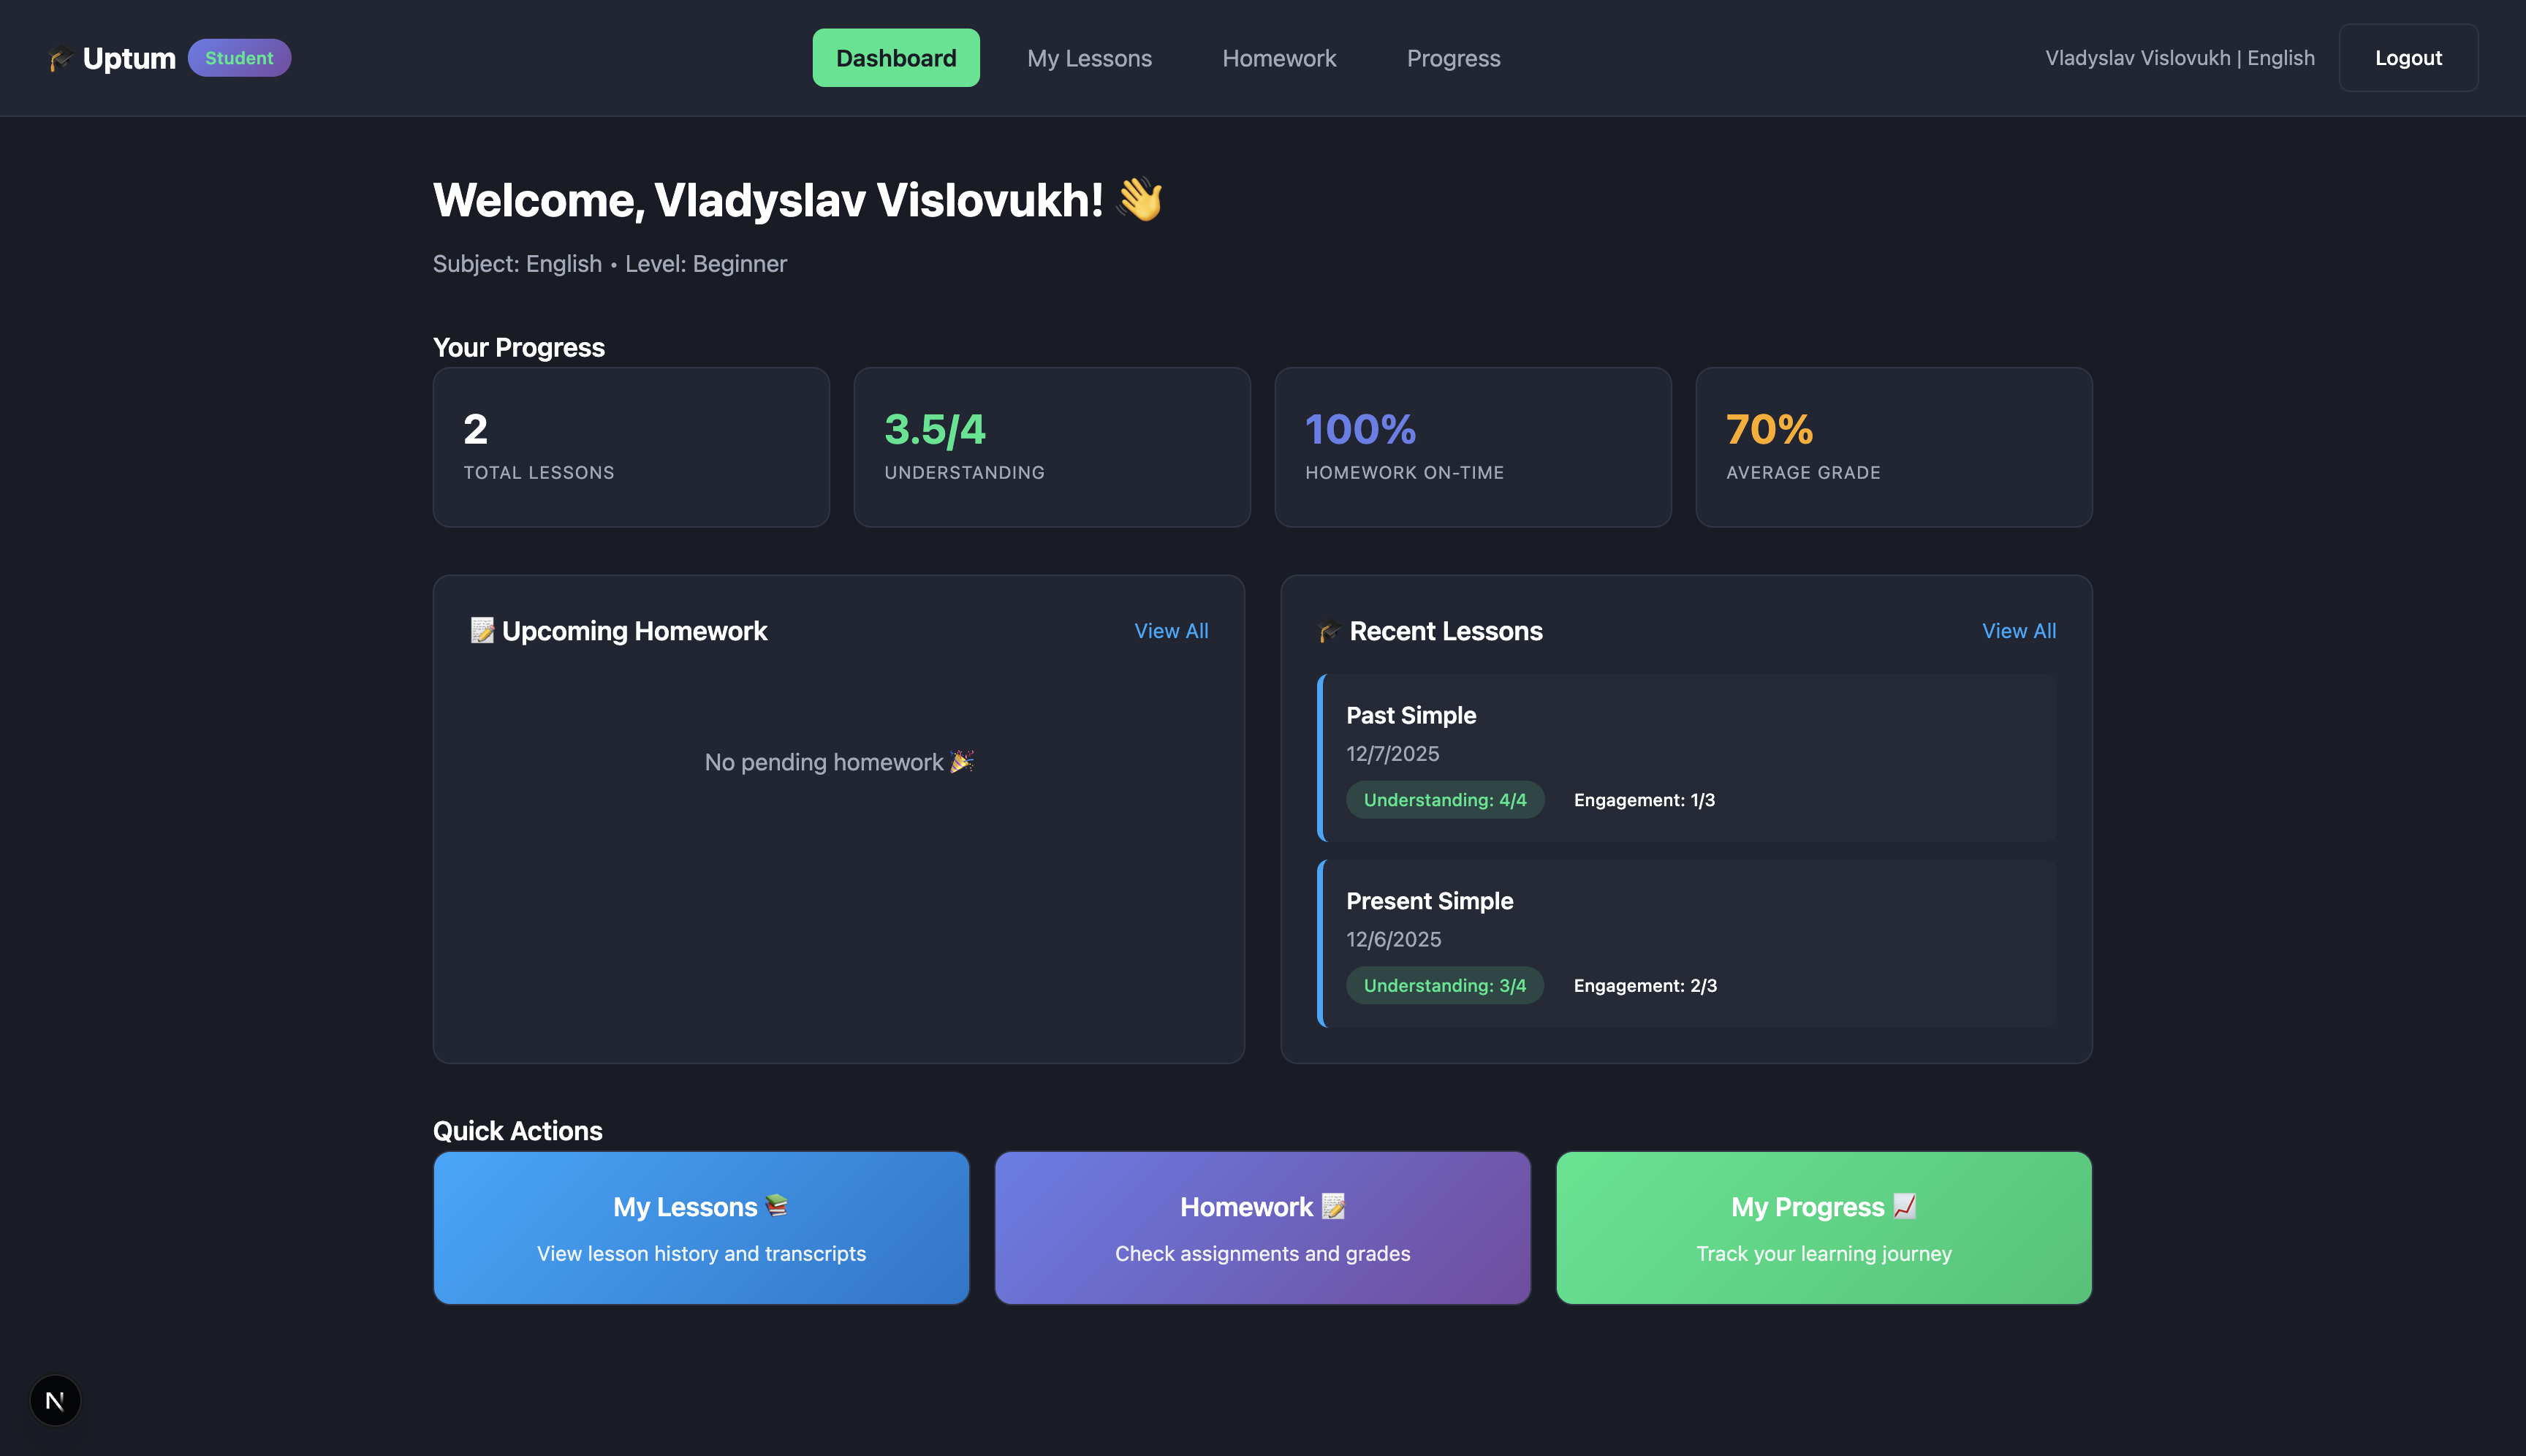Click the Next.js dev tools icon

[55, 1400]
